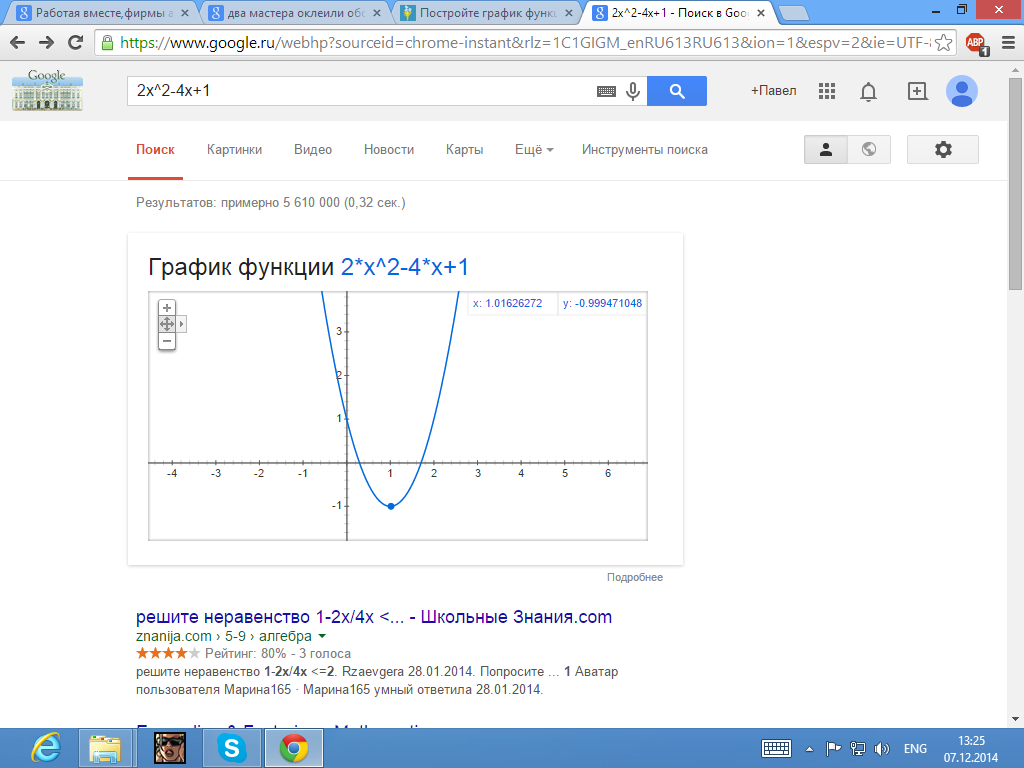Open the search settings gear
This screenshot has width=1024, height=768.
(x=942, y=149)
